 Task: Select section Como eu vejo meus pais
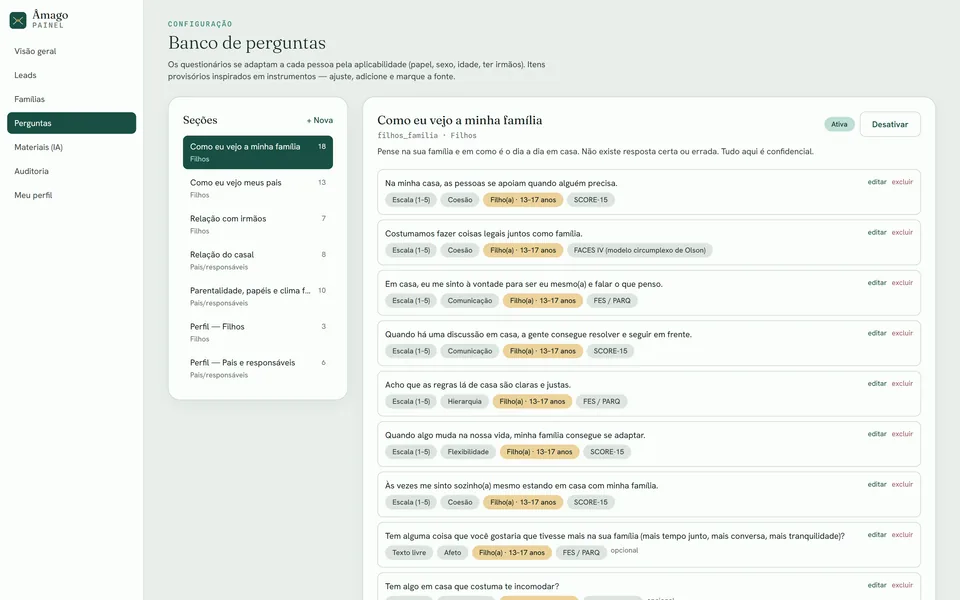coord(258,188)
